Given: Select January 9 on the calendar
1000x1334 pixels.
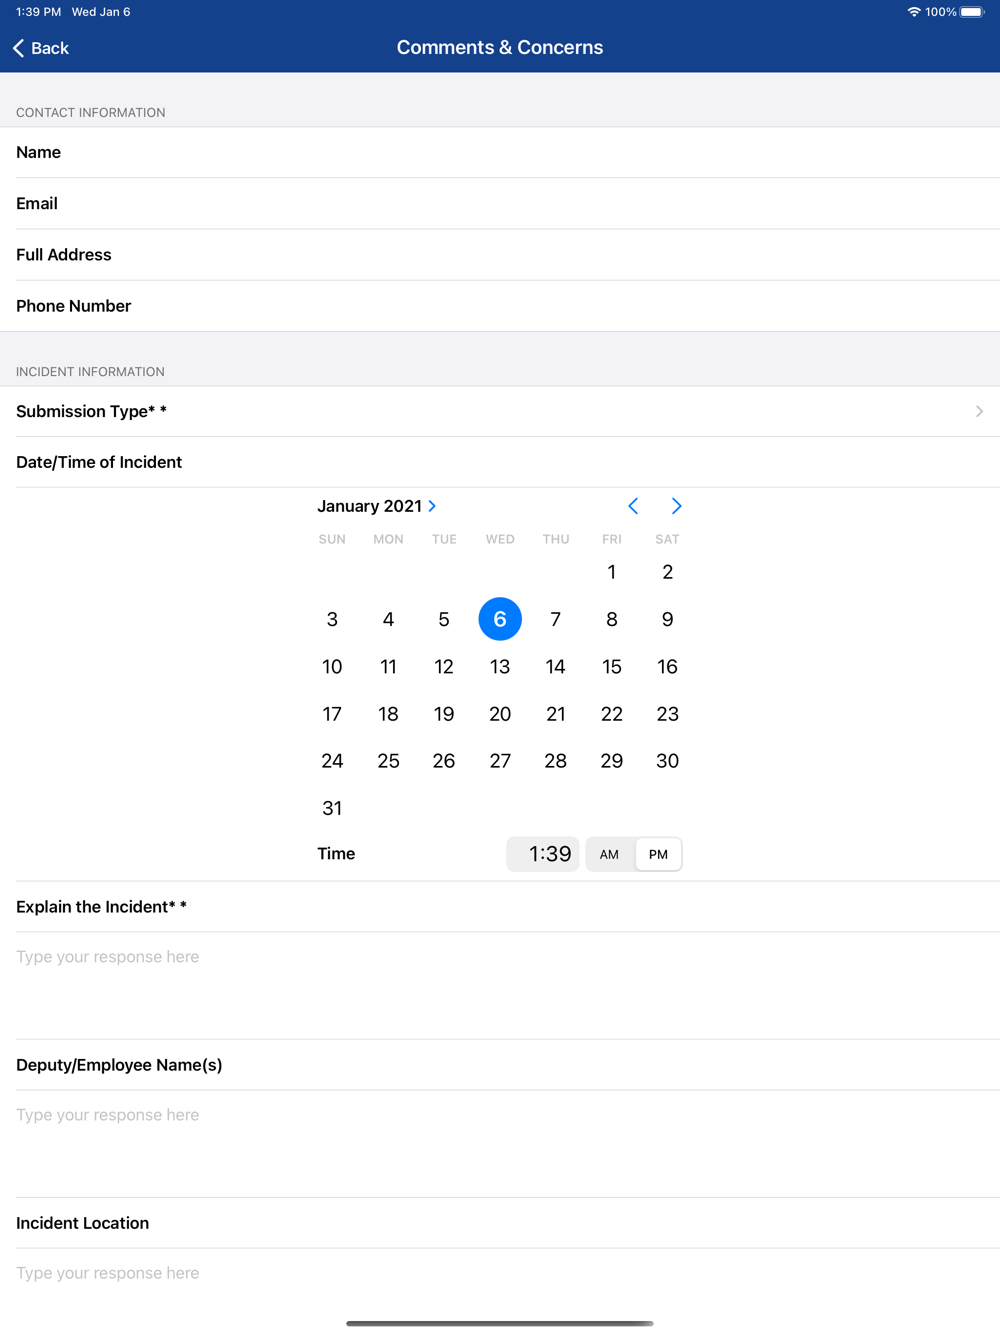Looking at the screenshot, I should (668, 619).
